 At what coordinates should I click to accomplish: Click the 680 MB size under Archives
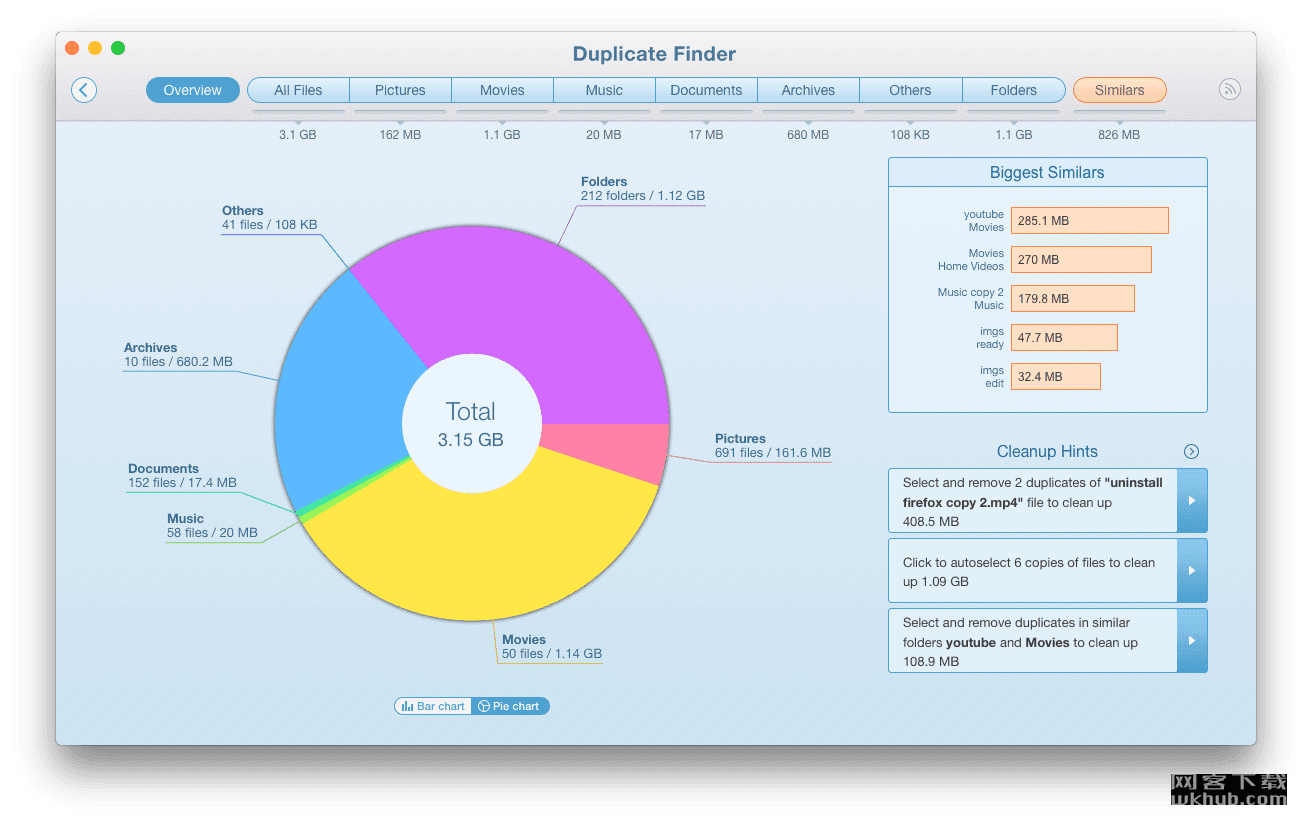[808, 134]
